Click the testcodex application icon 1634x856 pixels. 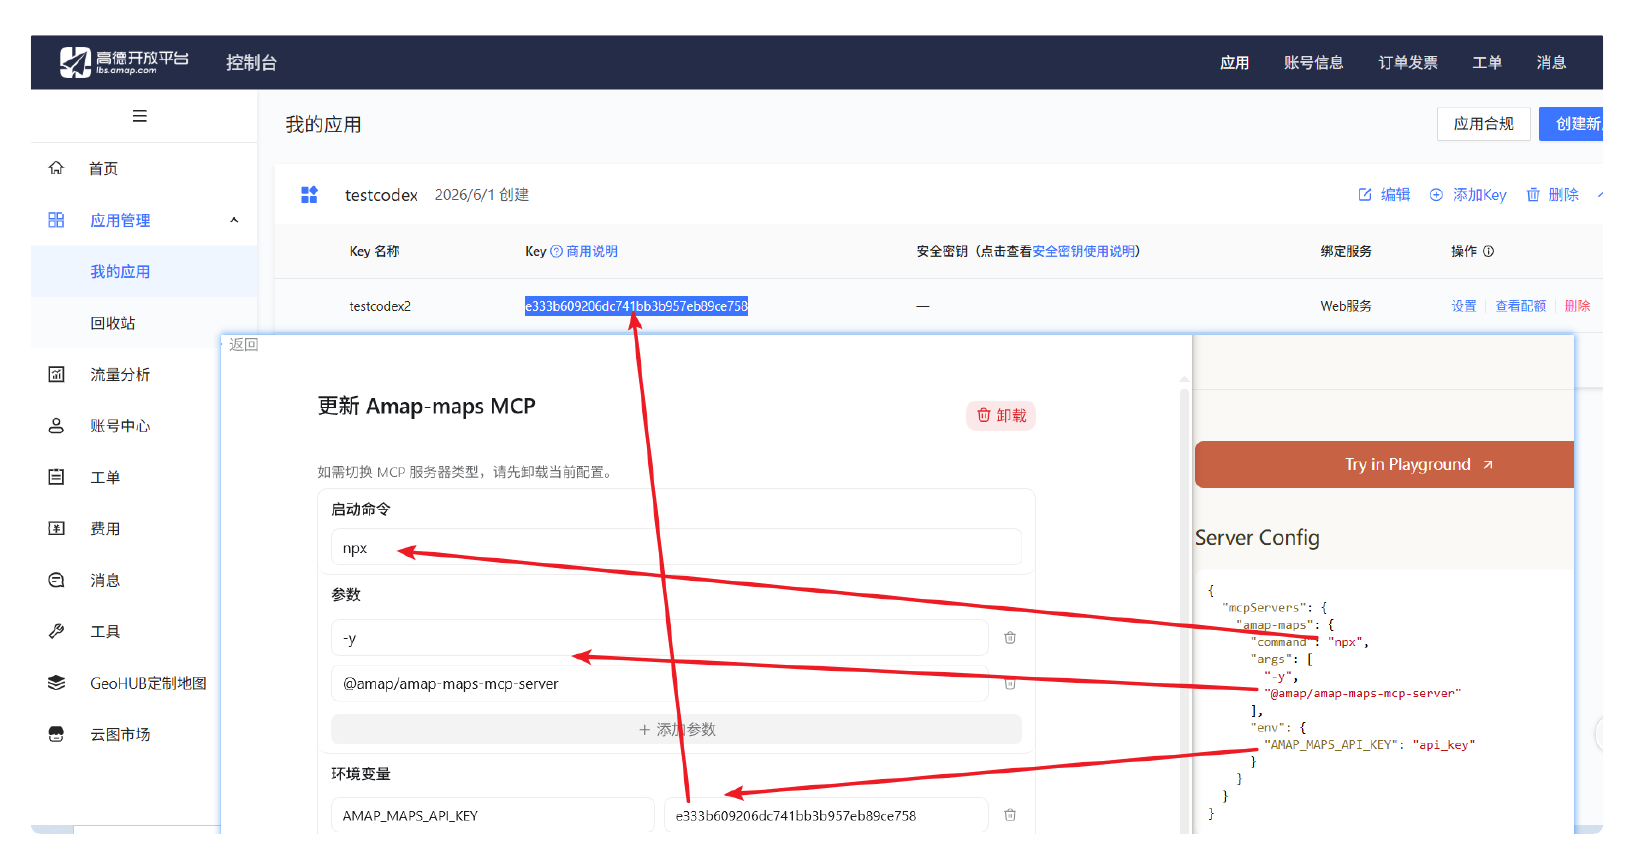(309, 194)
